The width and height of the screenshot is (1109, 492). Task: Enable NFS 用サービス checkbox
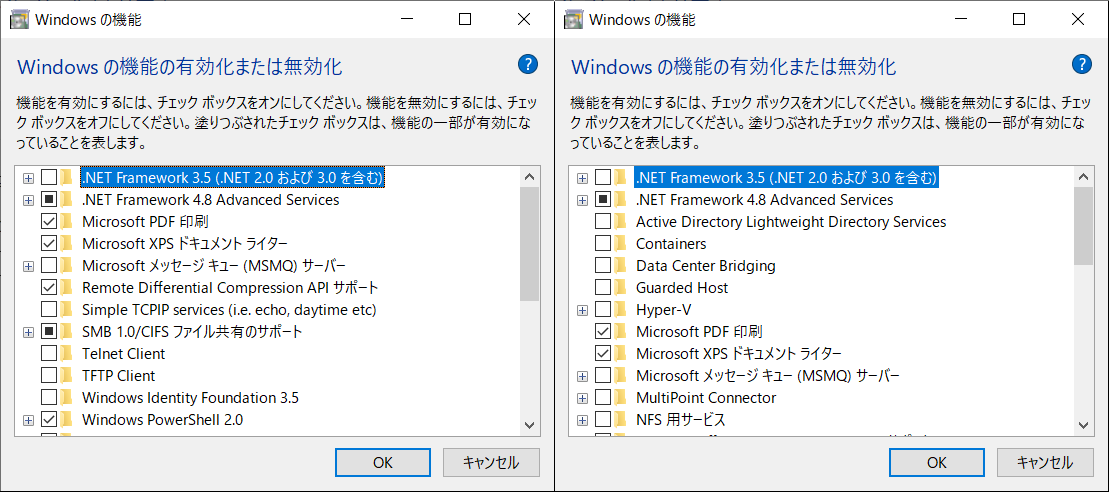(x=603, y=419)
